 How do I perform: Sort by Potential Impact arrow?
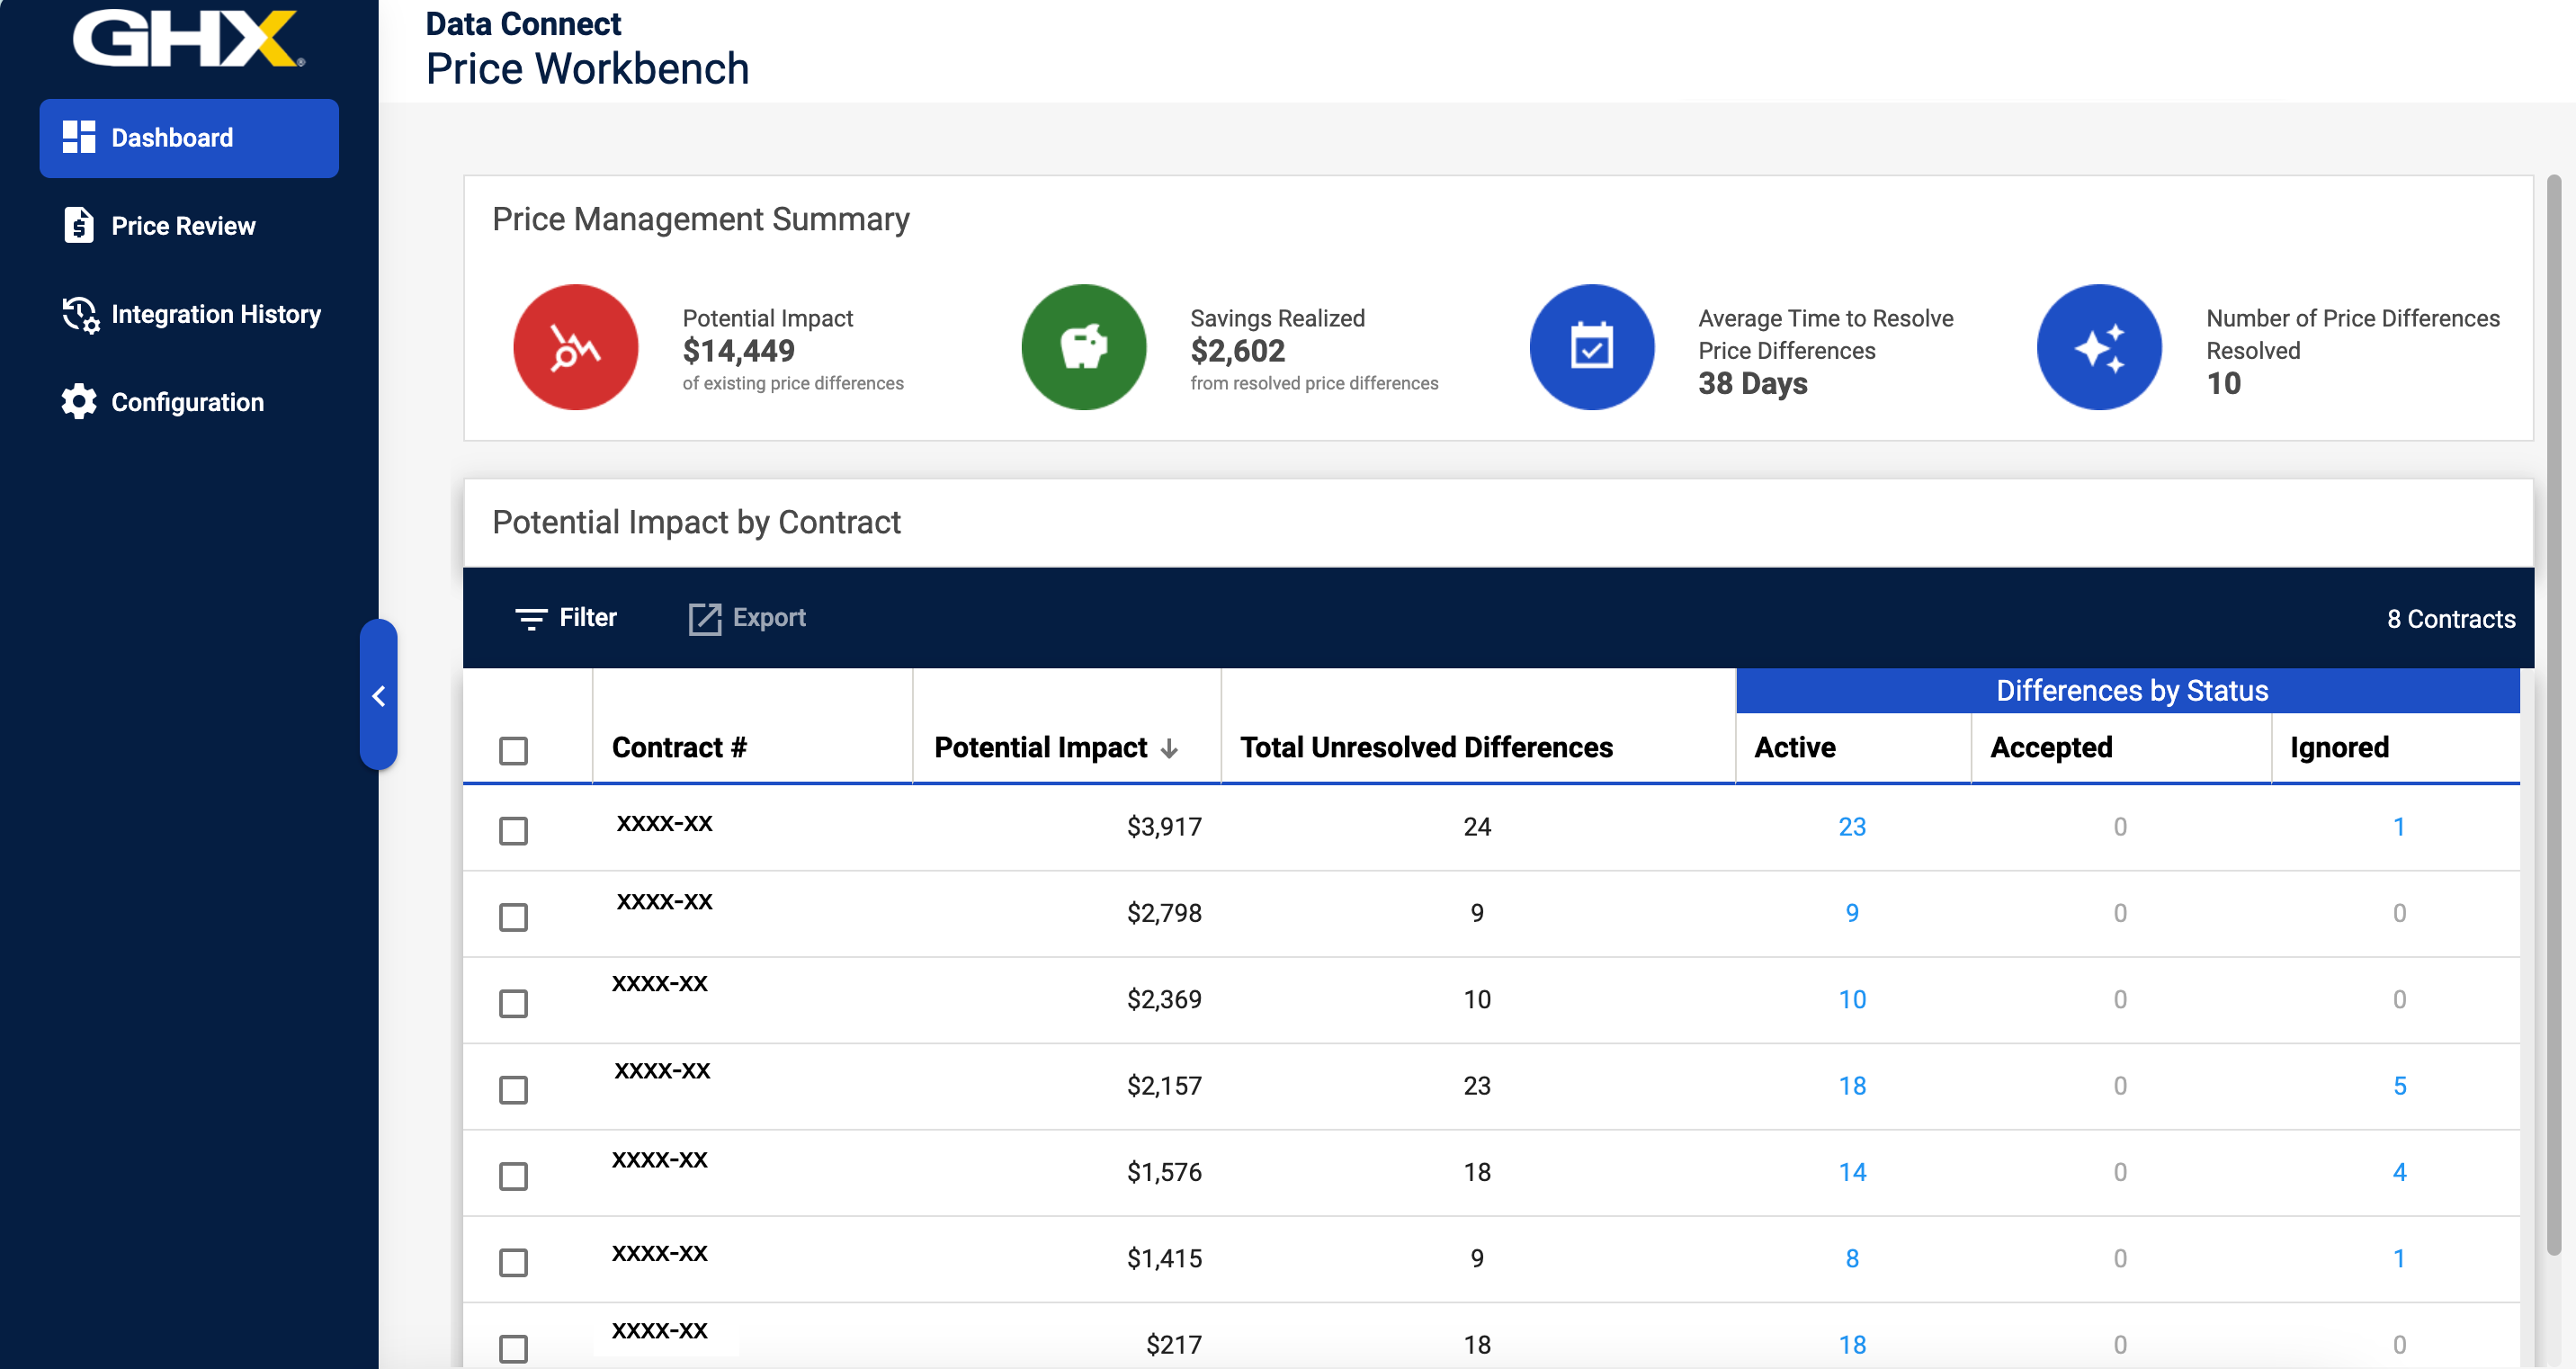[x=1169, y=748]
